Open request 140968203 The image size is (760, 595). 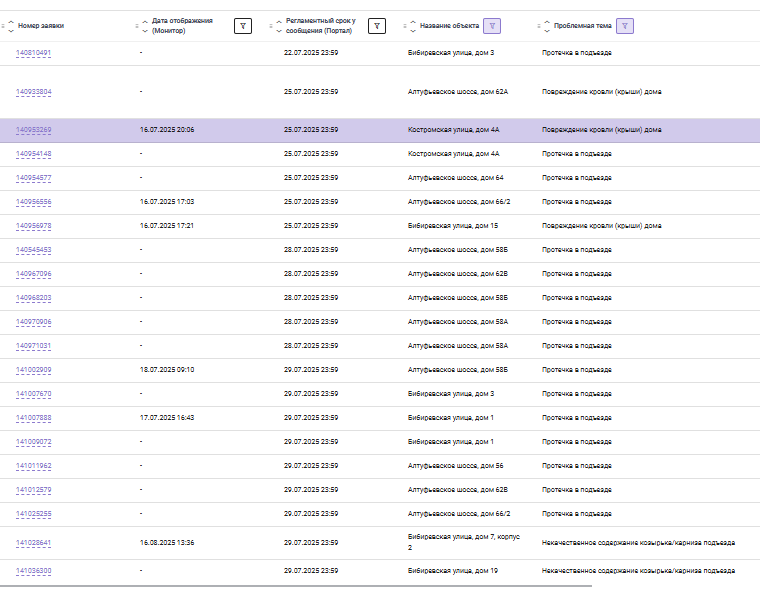[x=33, y=298]
